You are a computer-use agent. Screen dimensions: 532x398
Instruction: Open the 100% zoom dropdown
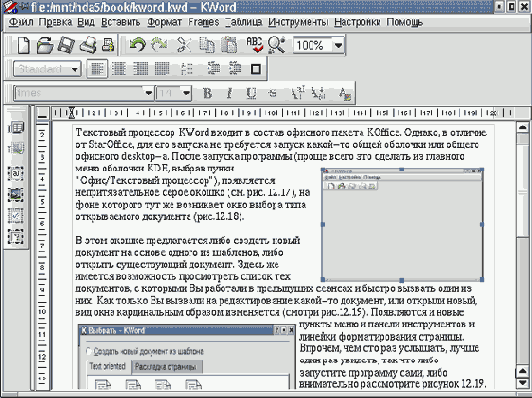[338, 45]
